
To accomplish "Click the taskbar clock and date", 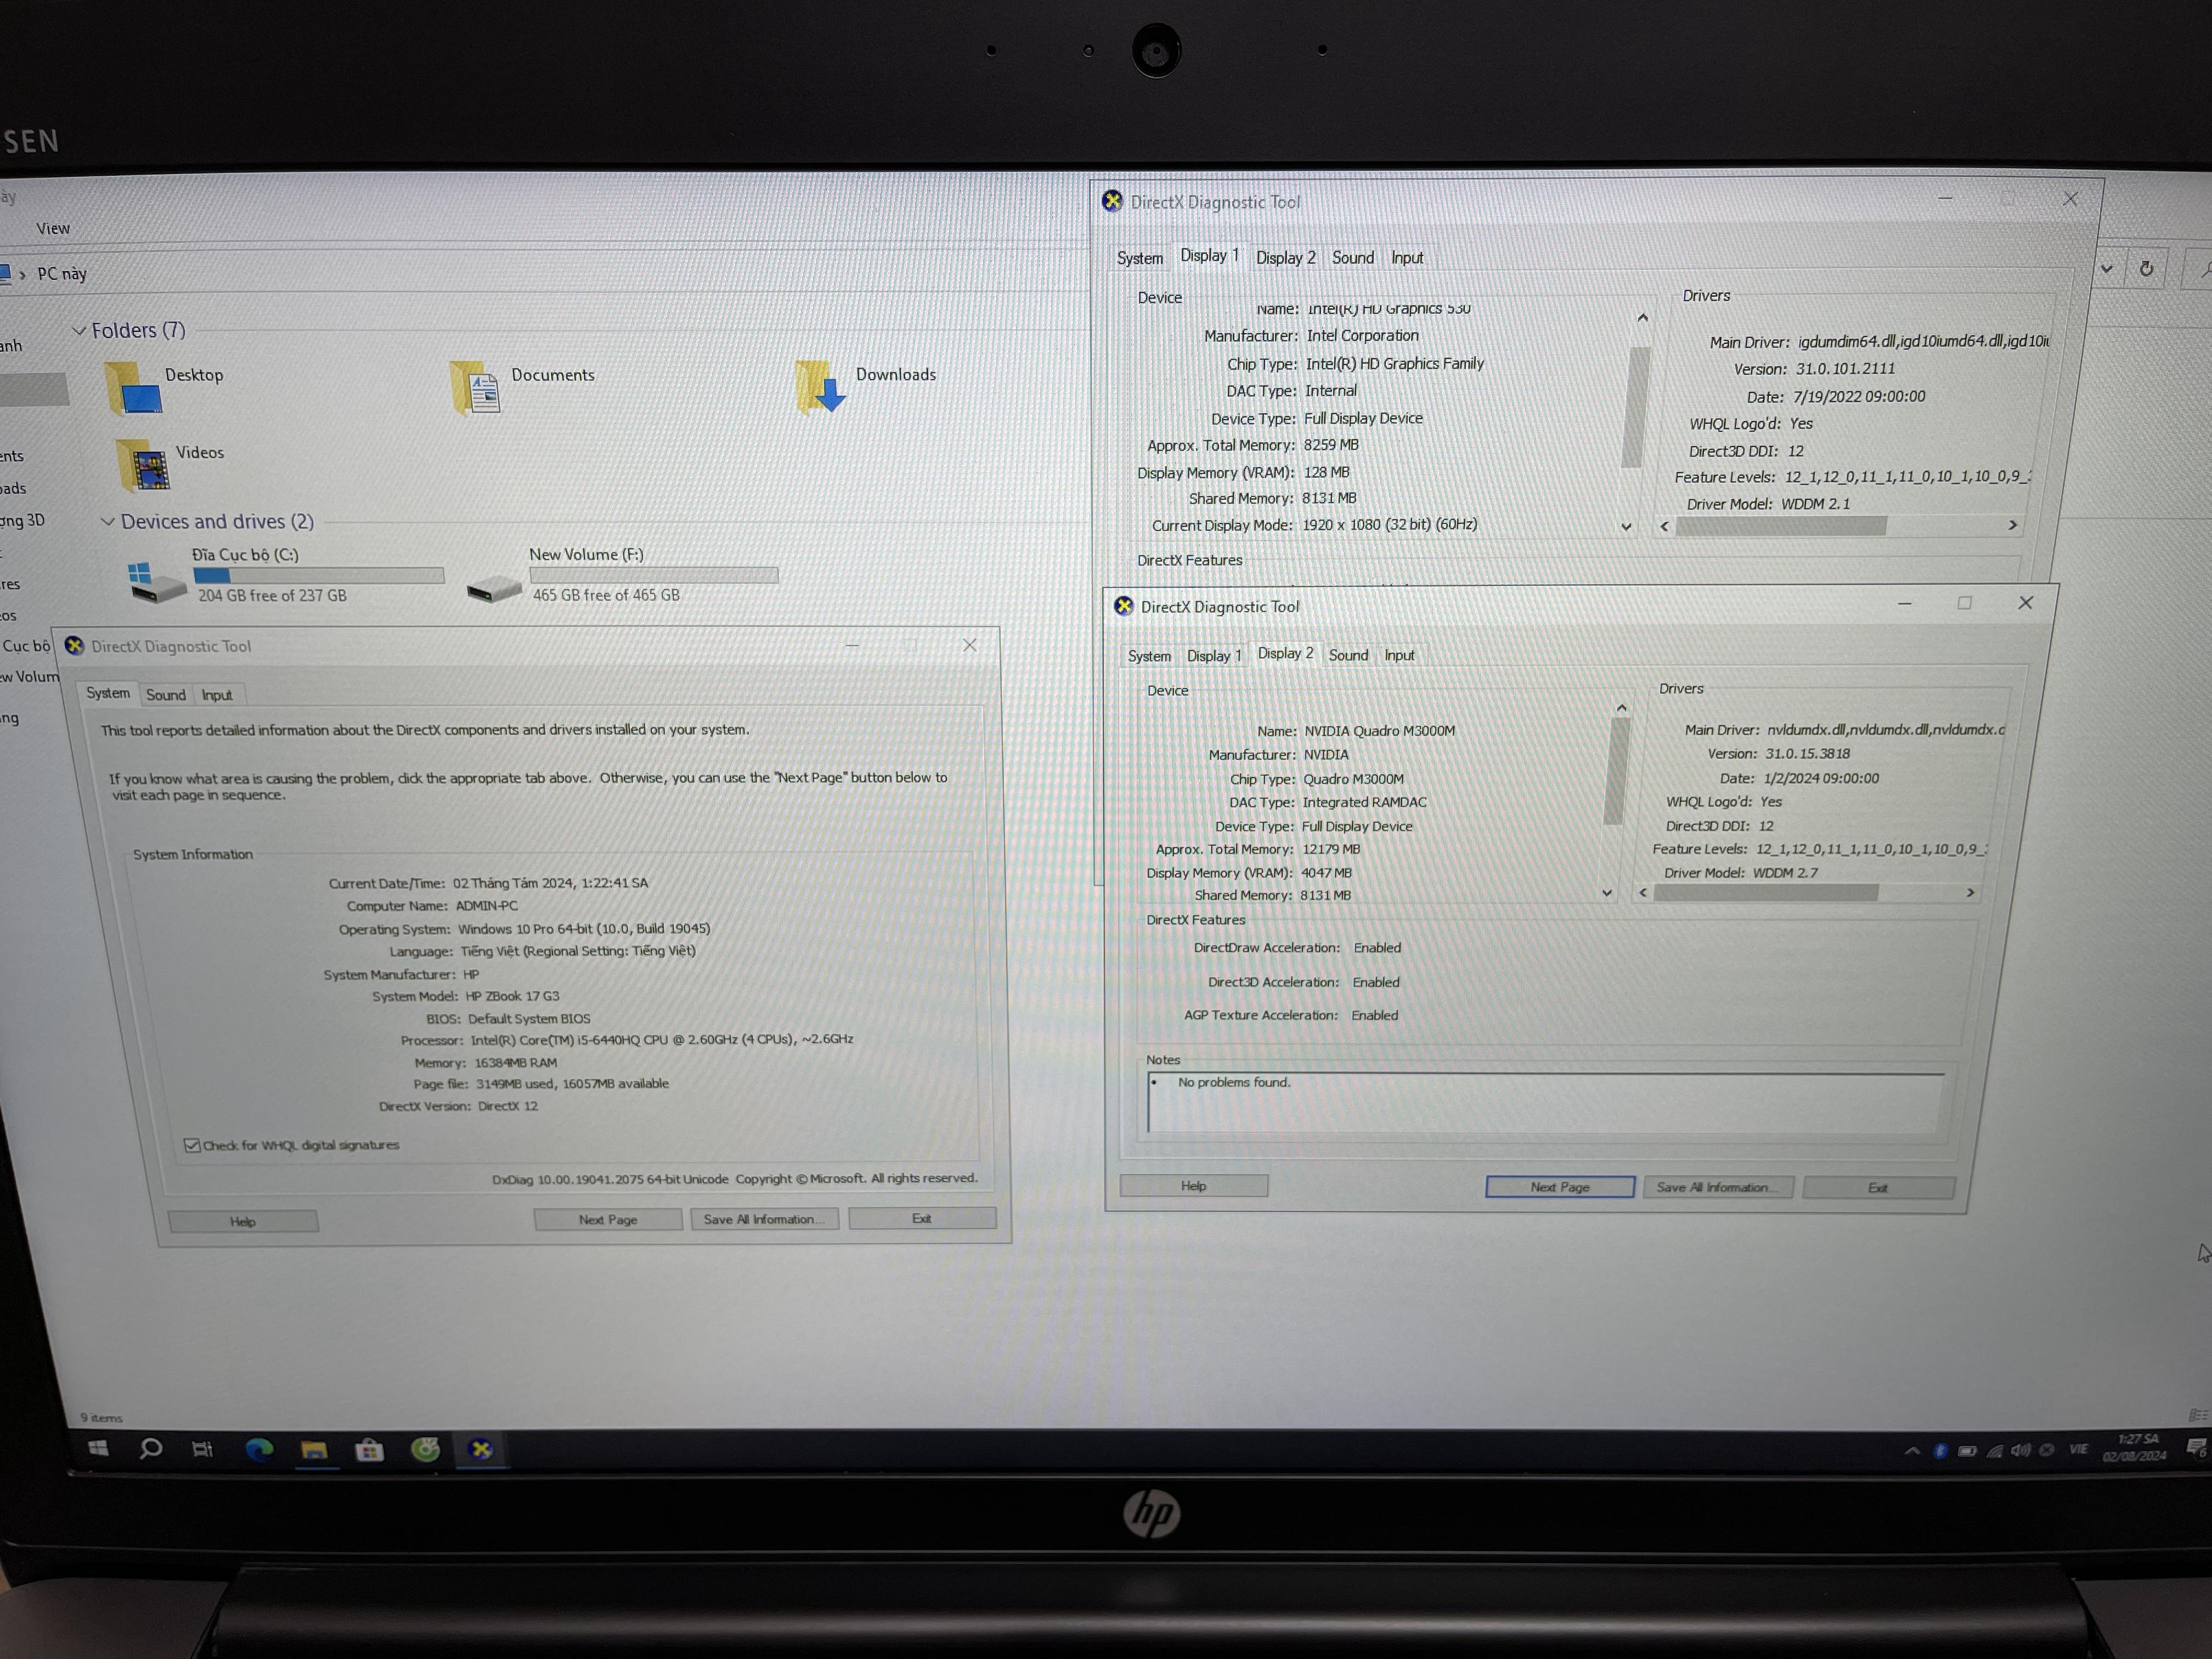I will point(2136,1447).
